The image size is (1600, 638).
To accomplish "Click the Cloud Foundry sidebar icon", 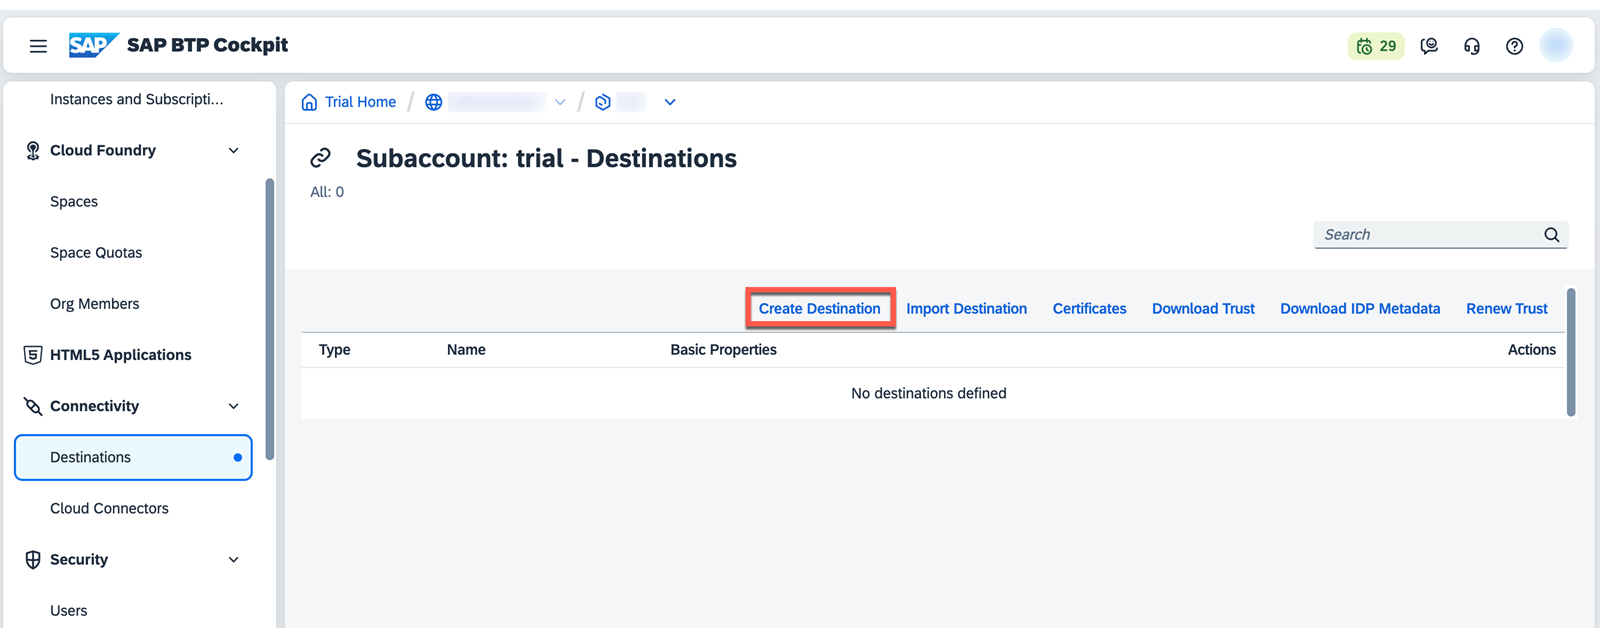I will pyautogui.click(x=33, y=150).
